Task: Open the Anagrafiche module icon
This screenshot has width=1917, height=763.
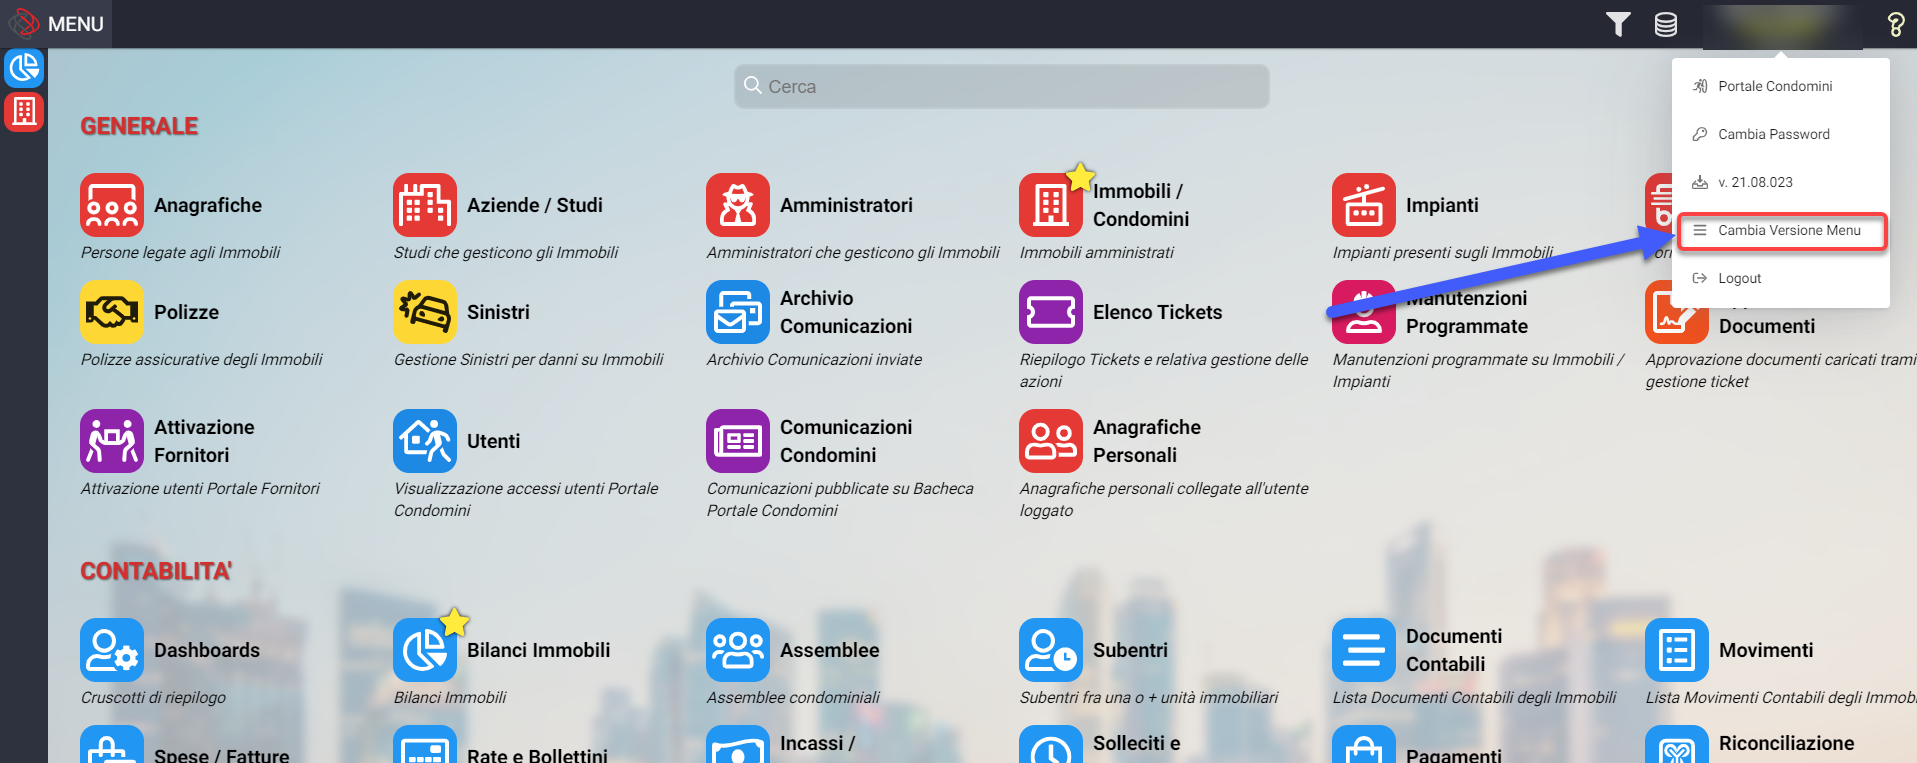Action: pos(112,205)
